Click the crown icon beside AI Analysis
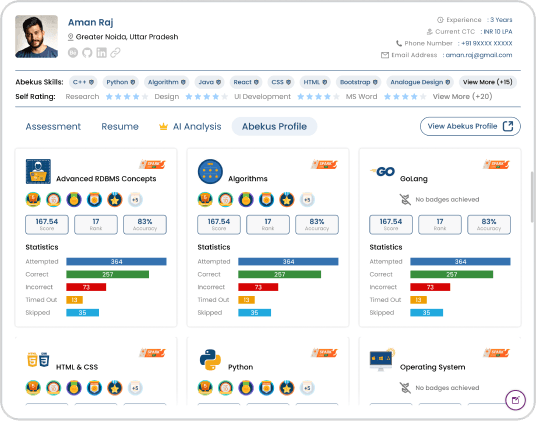Screen dimensions: 536x421 pyautogui.click(x=163, y=127)
